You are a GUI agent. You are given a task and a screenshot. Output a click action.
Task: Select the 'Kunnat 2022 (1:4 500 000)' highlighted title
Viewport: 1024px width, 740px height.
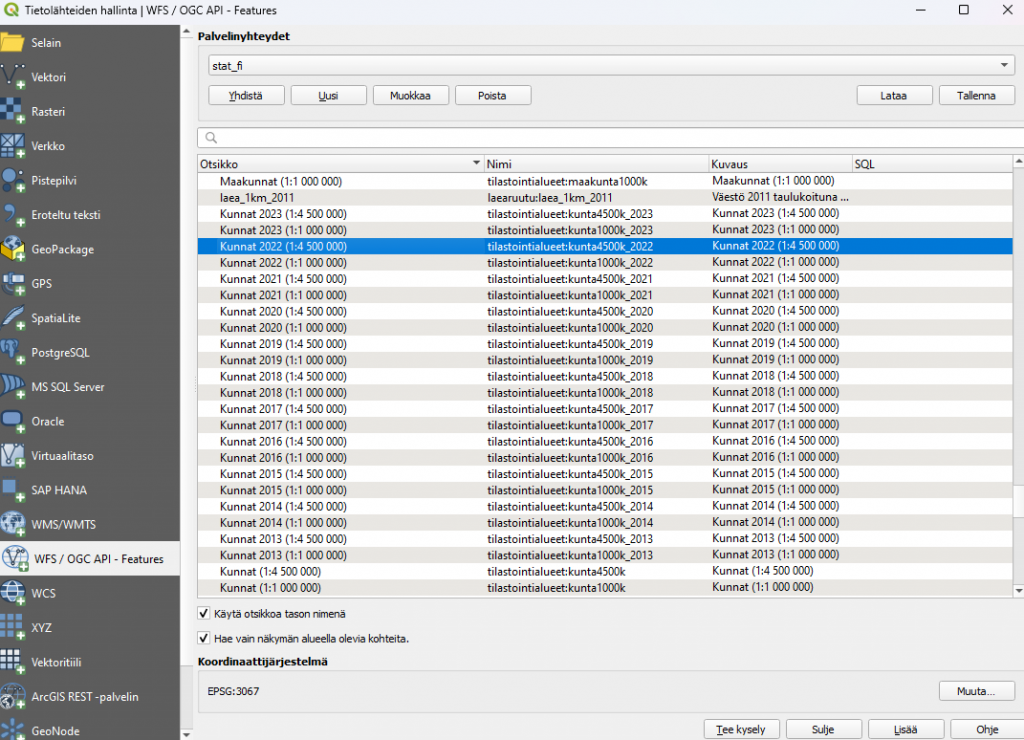click(x=283, y=246)
